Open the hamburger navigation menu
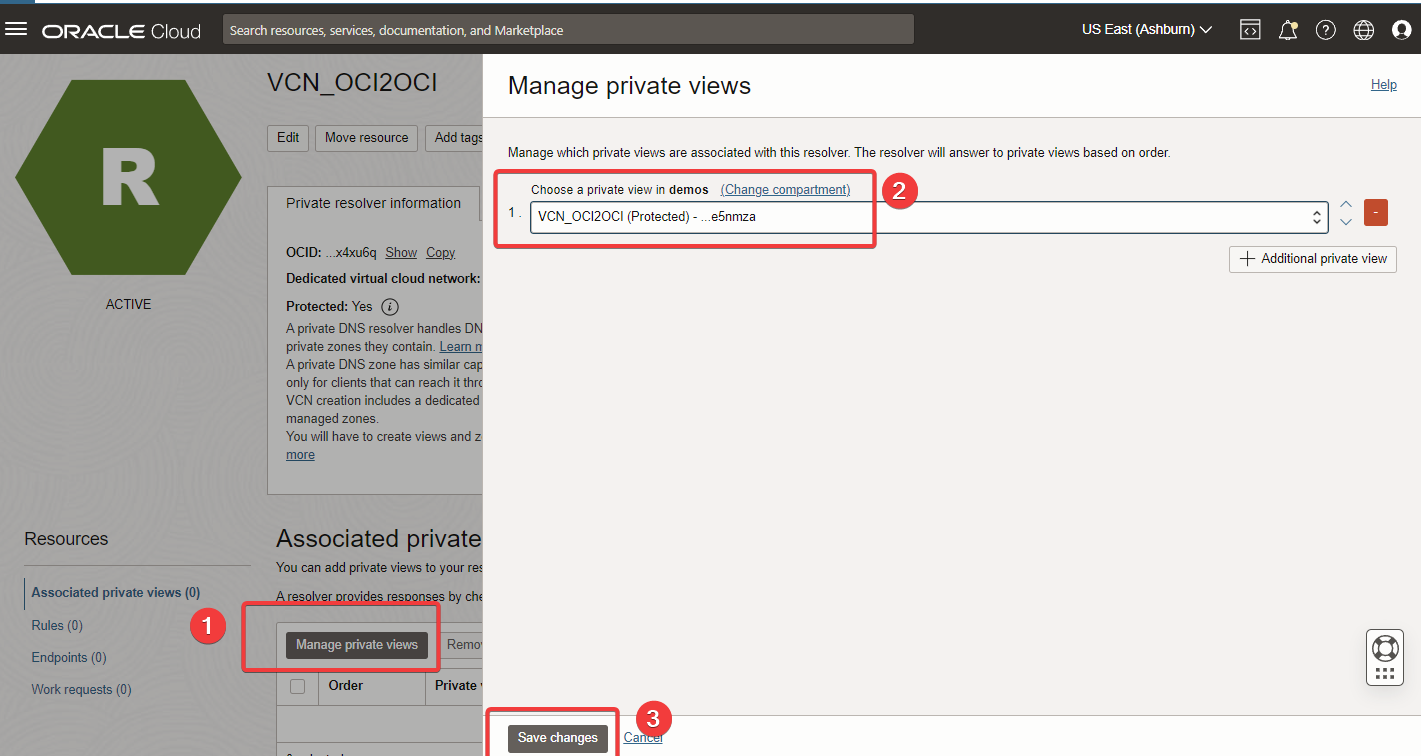The width and height of the screenshot is (1421, 756). (16, 29)
